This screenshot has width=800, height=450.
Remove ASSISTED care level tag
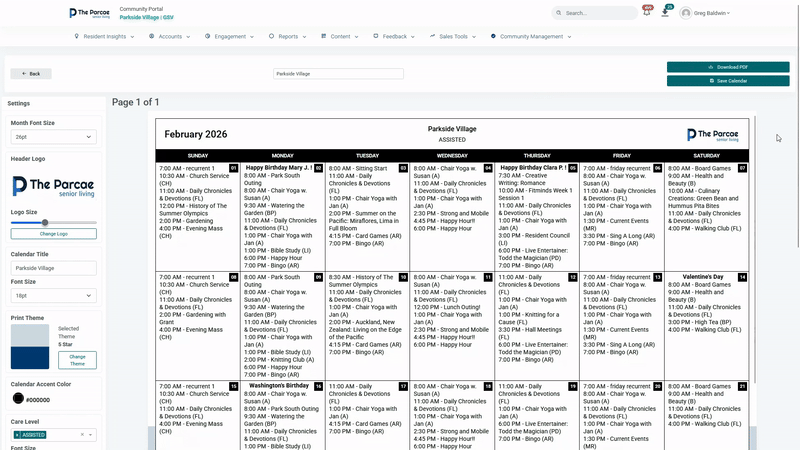[17, 435]
